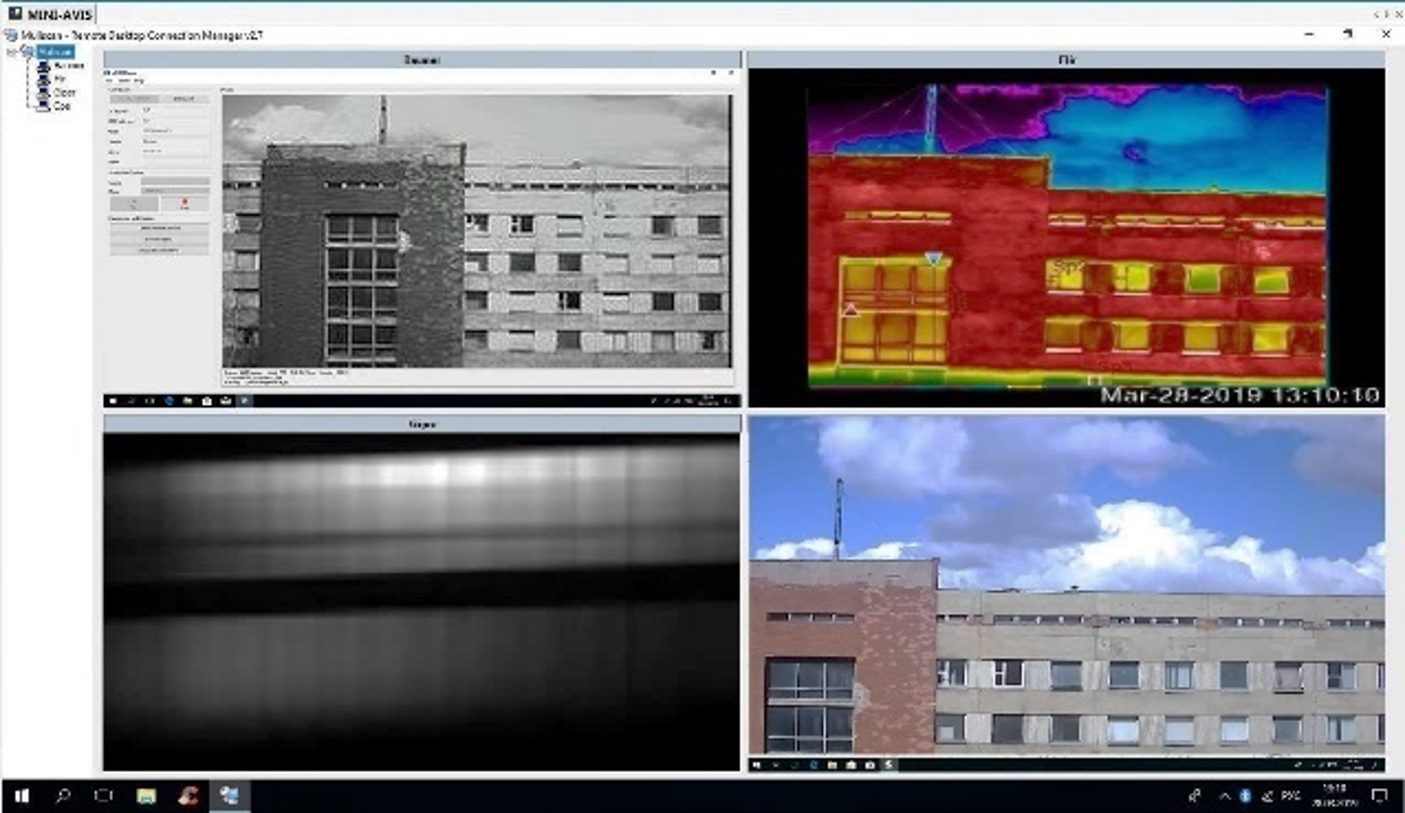This screenshot has width=1405, height=813.
Task: Click the Remote Desktop Connection Manager taskbar icon
Action: click(229, 796)
